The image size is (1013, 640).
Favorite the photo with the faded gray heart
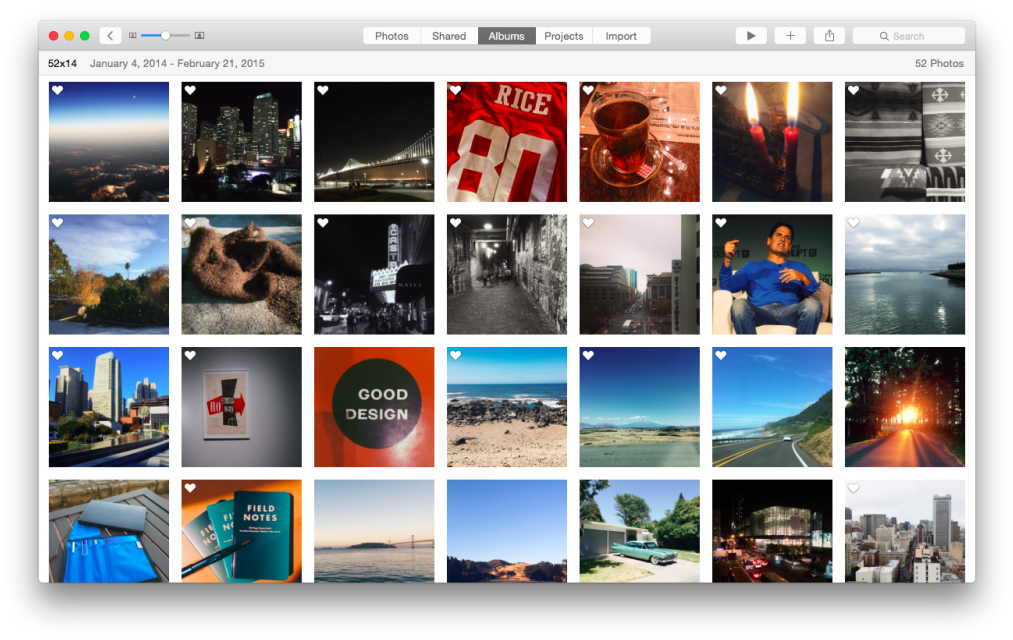coord(852,222)
